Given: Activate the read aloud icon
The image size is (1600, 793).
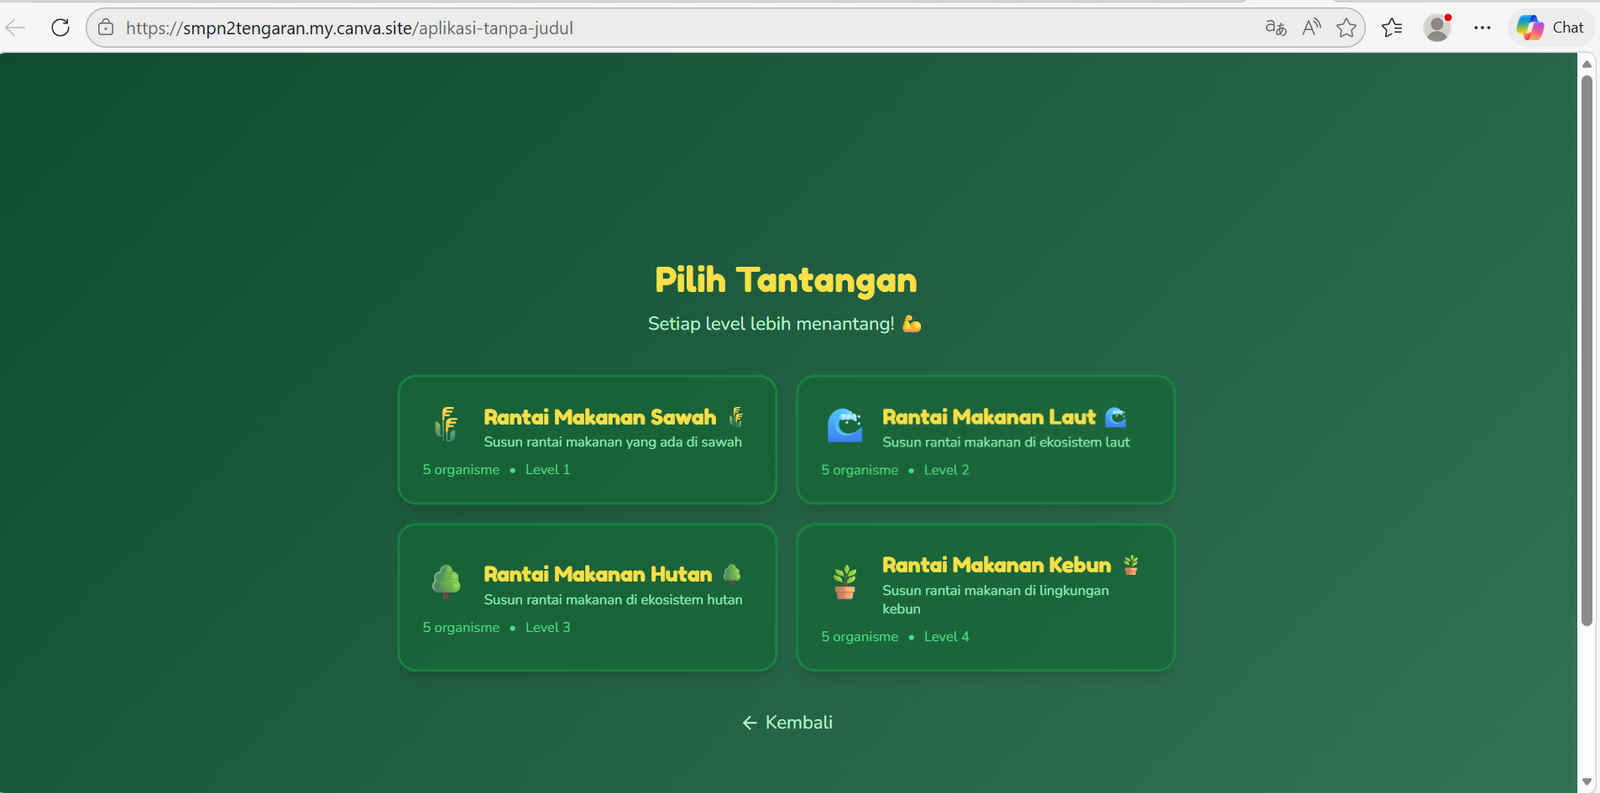Looking at the screenshot, I should [1312, 28].
